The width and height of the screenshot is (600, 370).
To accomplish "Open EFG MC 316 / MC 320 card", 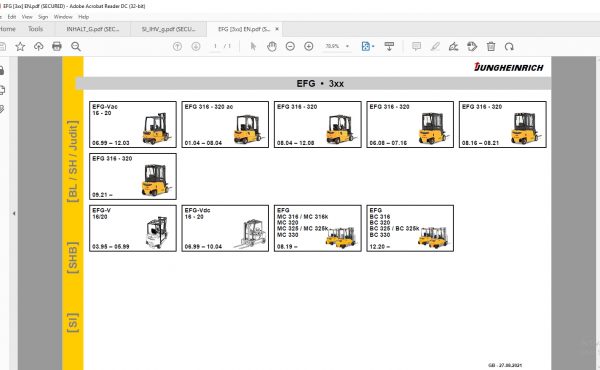I will [x=318, y=228].
